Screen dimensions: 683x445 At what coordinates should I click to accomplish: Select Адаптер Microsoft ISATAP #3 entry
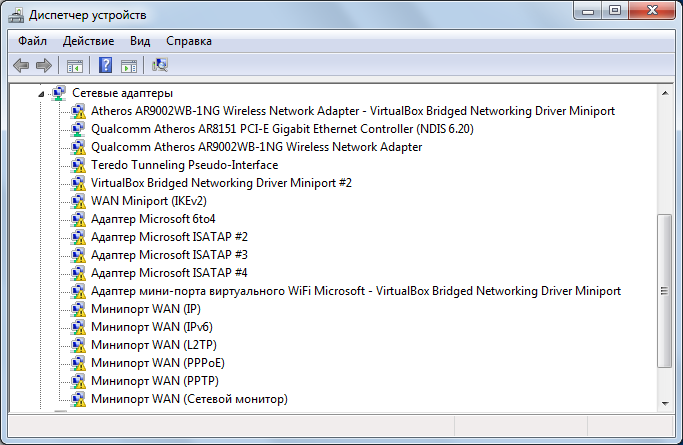point(169,255)
